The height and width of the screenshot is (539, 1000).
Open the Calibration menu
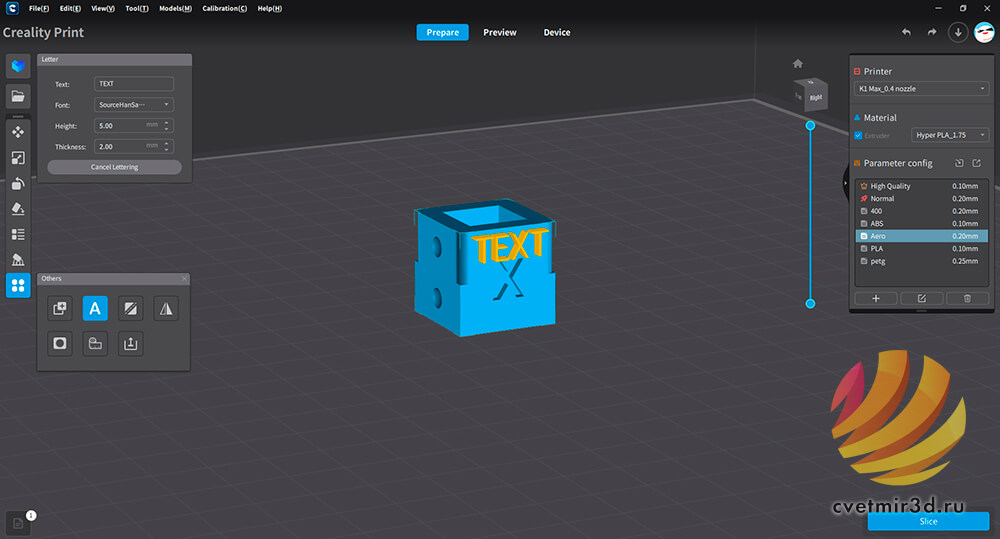pyautogui.click(x=224, y=8)
